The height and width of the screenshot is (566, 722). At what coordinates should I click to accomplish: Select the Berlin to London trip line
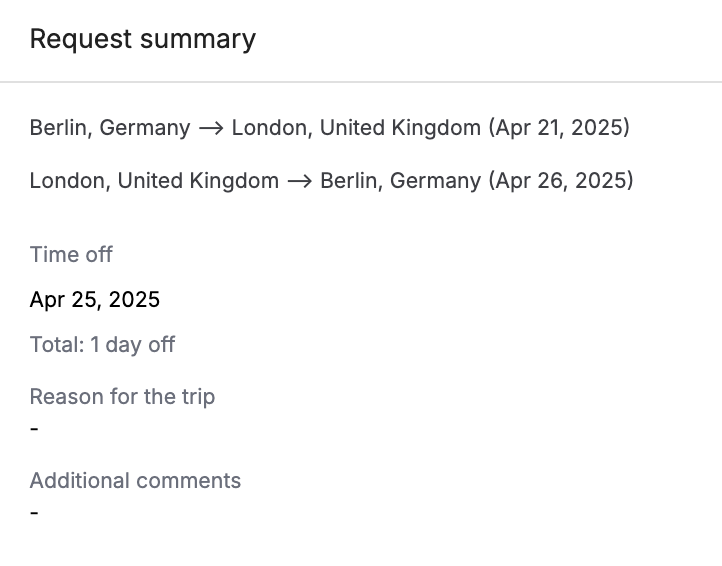330,128
